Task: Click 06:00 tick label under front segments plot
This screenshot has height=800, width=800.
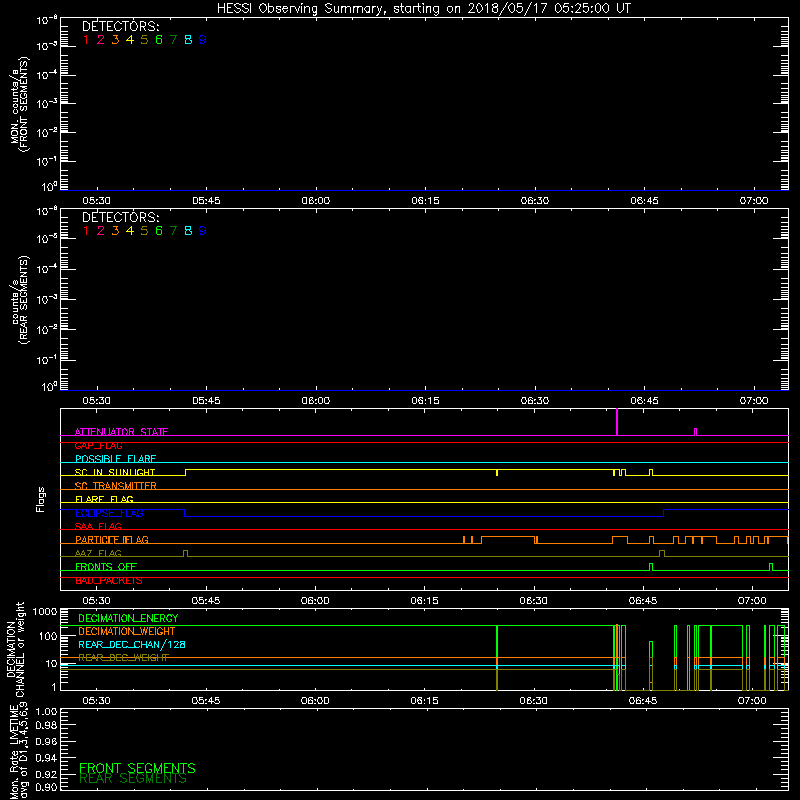Action: (x=316, y=201)
